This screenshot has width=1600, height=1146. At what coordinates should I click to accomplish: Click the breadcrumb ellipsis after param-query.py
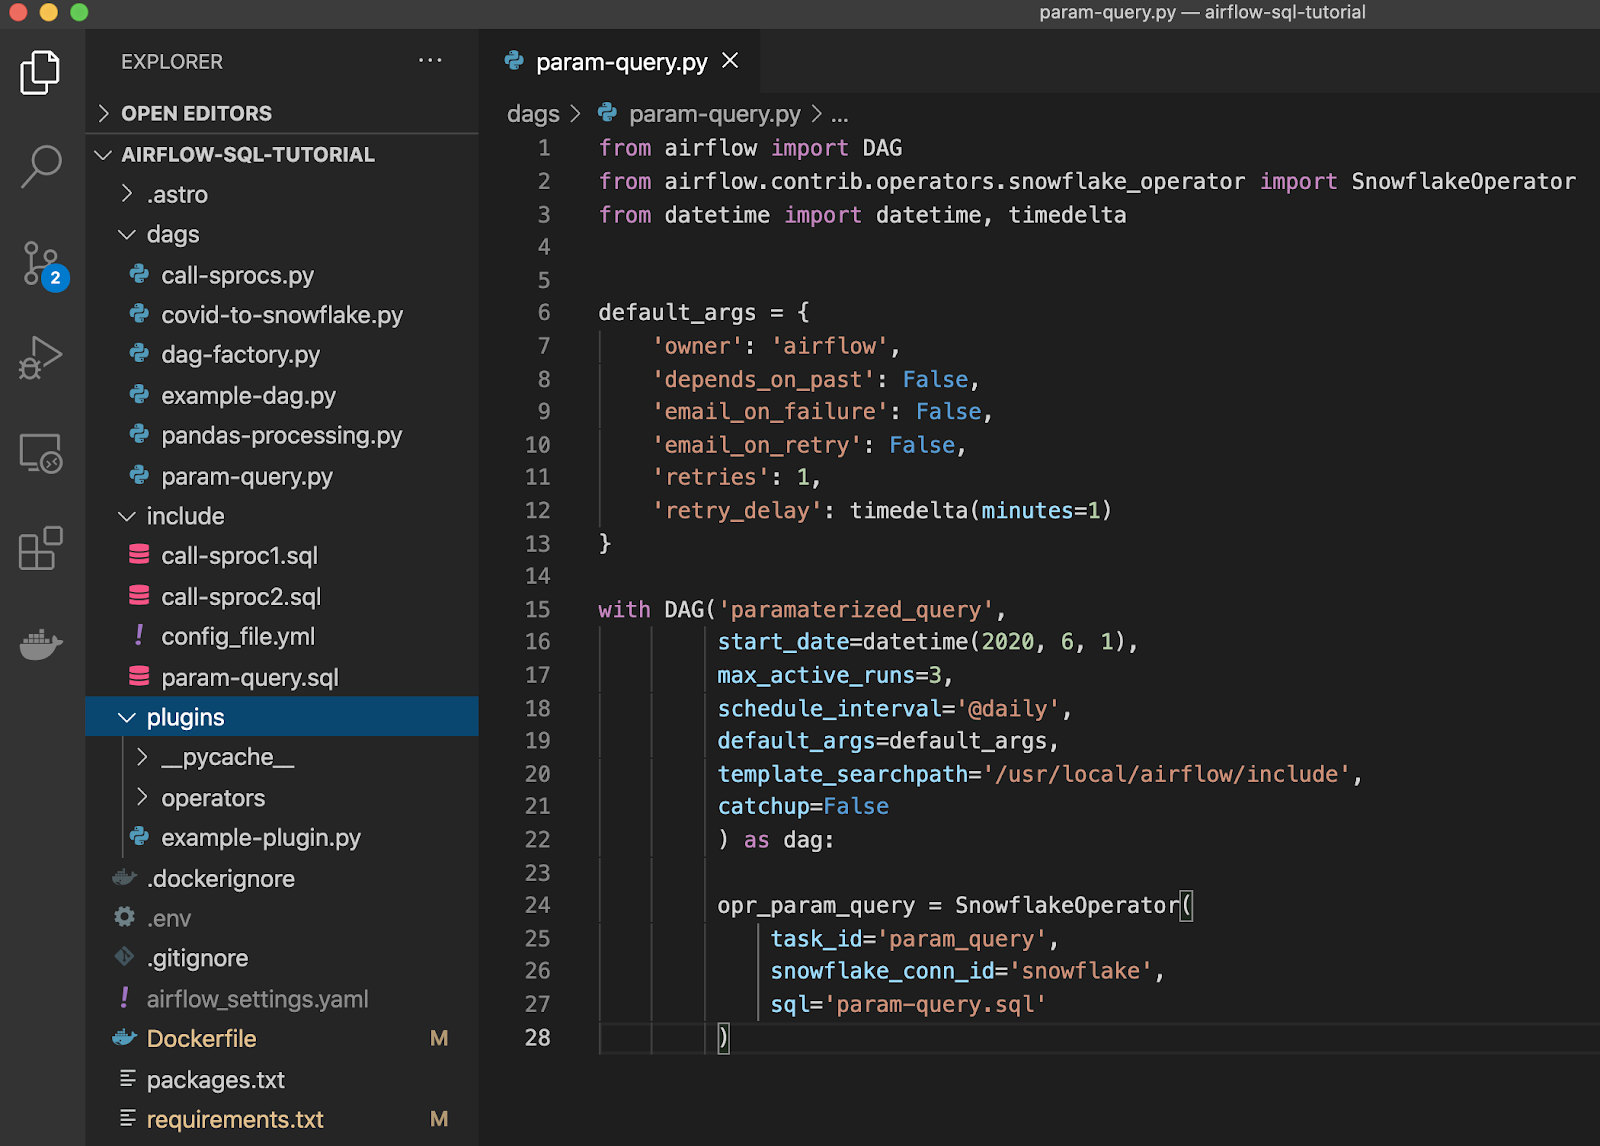[x=839, y=115]
